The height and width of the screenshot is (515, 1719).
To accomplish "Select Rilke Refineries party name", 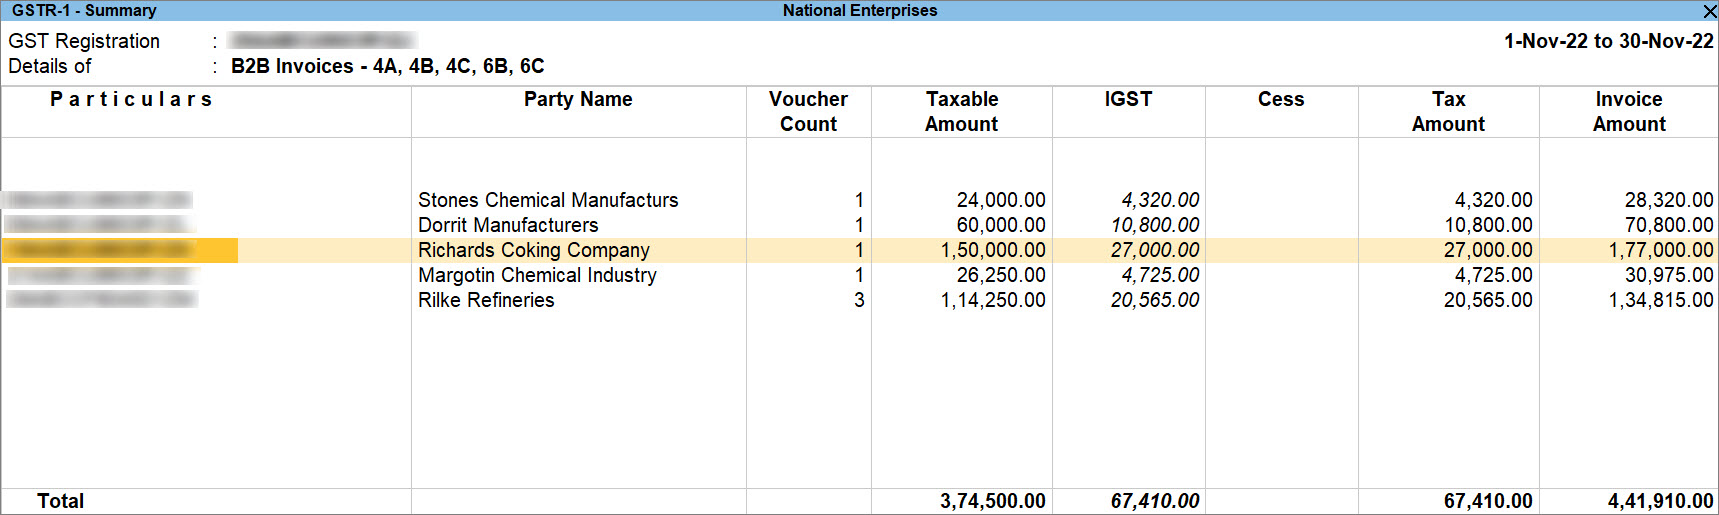I will point(486,300).
